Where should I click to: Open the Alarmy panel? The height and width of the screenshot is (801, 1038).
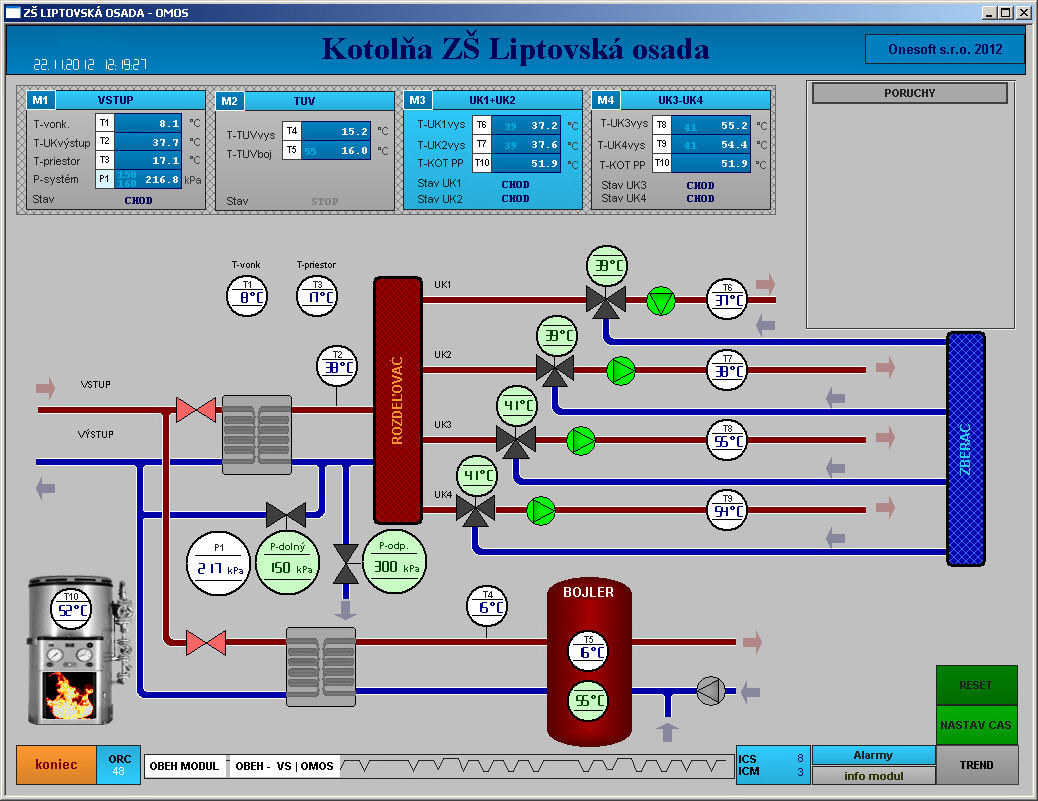tap(873, 755)
